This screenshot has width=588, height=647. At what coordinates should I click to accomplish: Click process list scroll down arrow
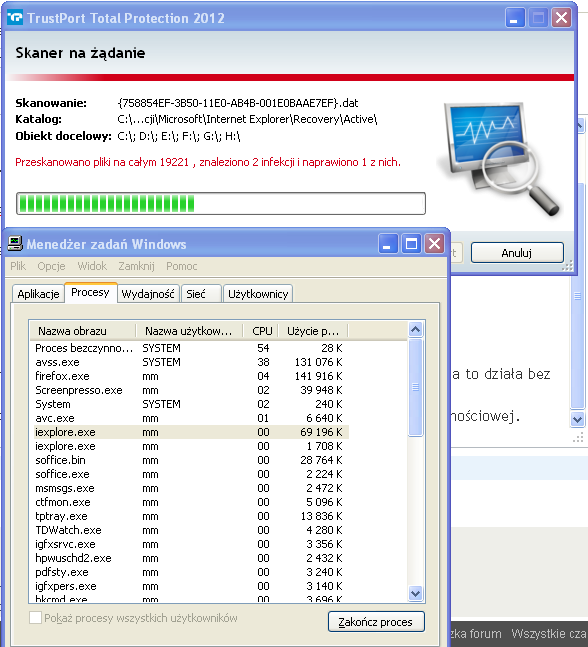416,593
